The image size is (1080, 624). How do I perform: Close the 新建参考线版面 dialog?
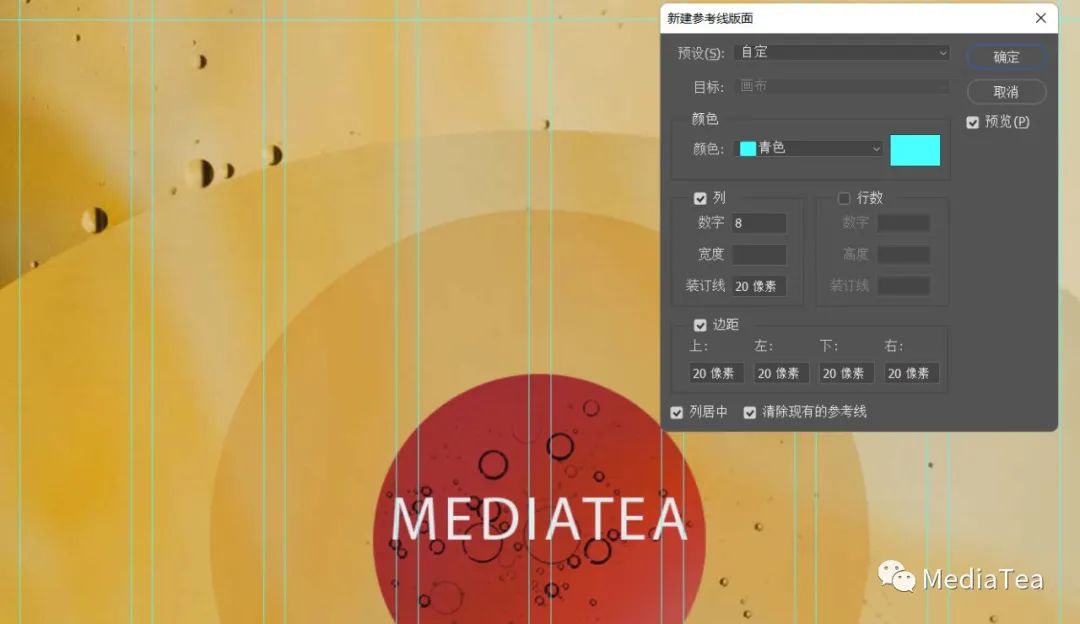(1041, 18)
